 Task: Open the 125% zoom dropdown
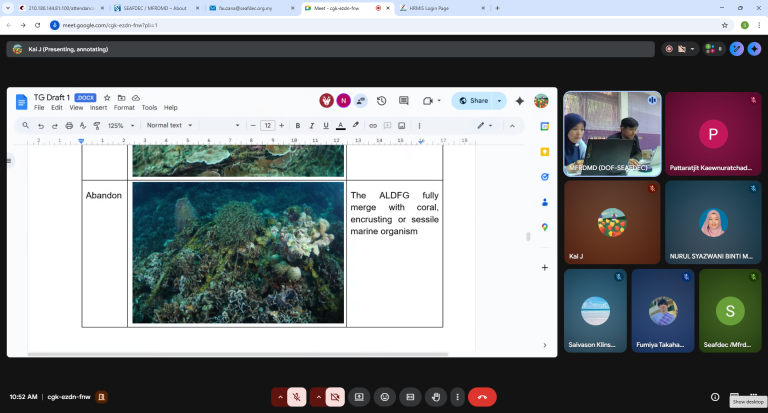121,126
